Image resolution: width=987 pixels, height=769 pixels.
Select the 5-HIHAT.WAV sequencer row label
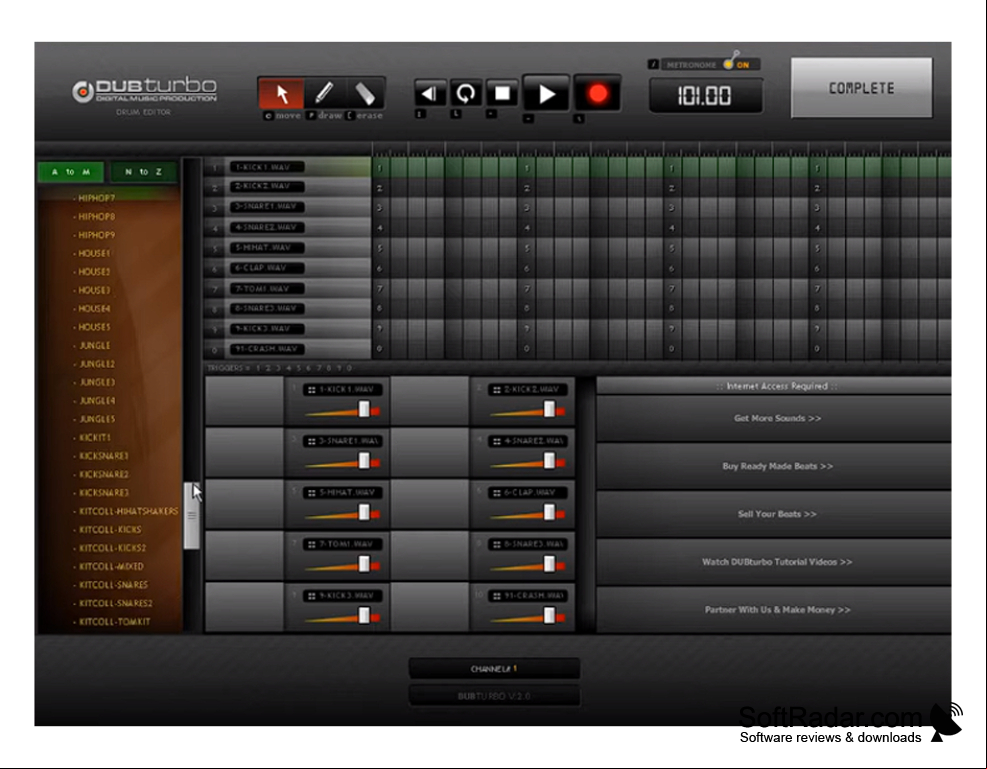click(267, 248)
